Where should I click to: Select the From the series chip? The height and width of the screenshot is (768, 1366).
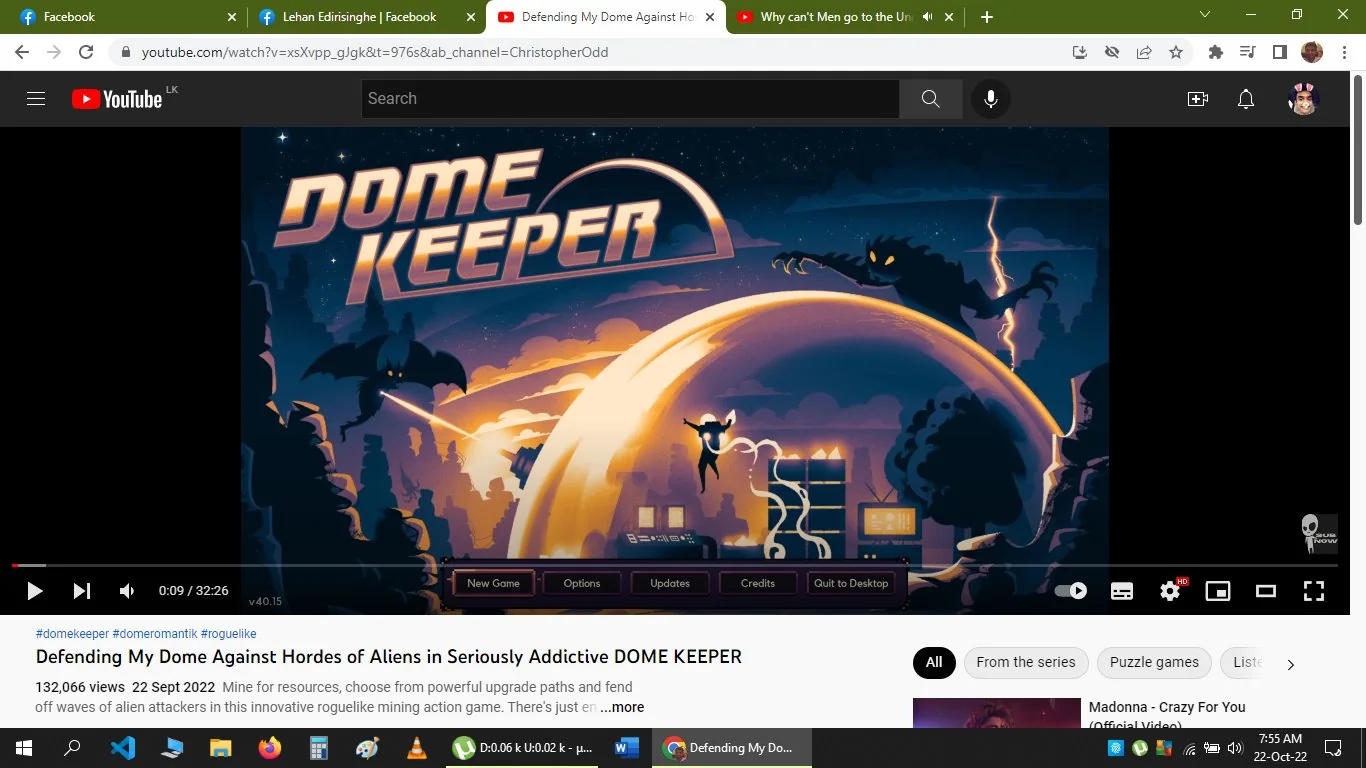tap(1026, 662)
